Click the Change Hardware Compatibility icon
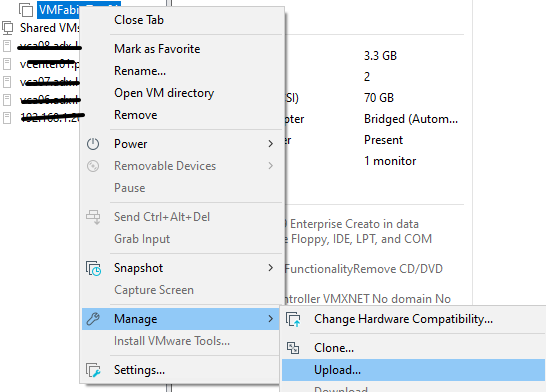Image resolution: width=546 pixels, height=392 pixels. click(293, 319)
